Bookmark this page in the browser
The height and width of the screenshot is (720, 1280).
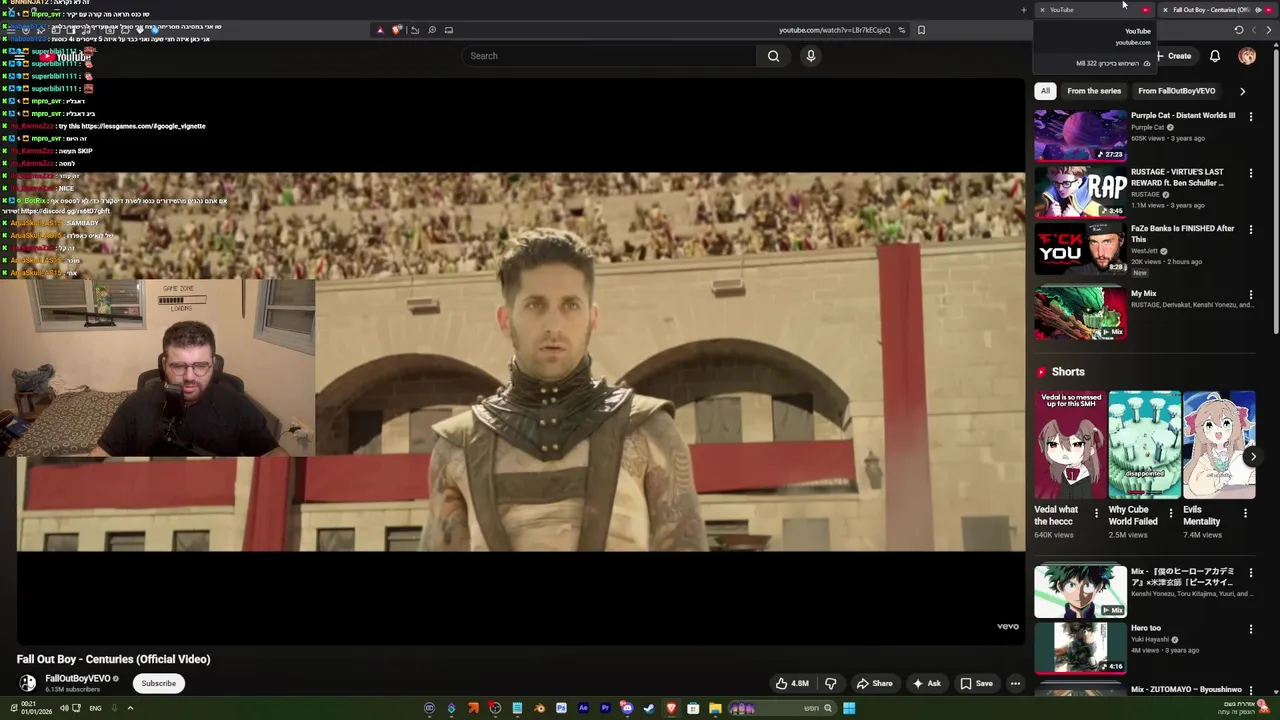[x=921, y=30]
